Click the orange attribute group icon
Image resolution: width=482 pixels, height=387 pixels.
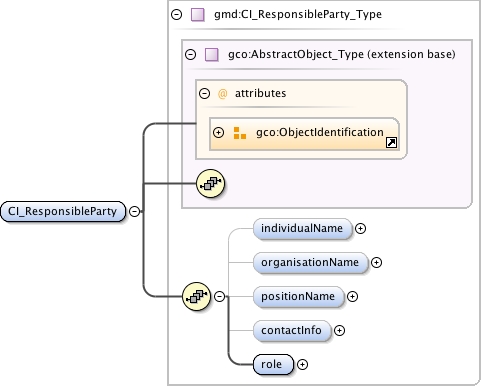pos(240,133)
